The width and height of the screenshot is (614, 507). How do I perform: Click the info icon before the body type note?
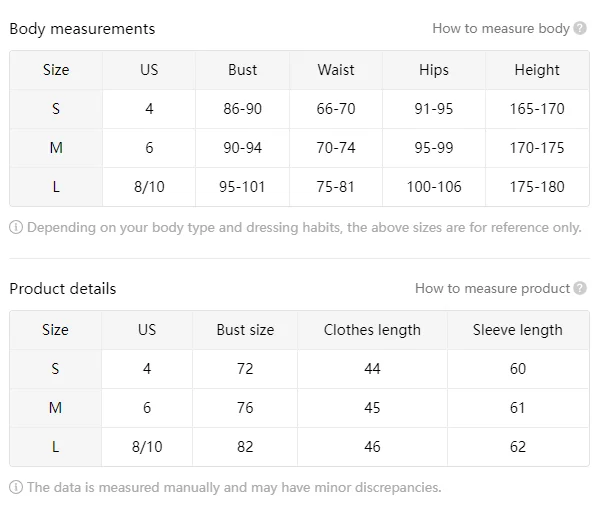16,228
